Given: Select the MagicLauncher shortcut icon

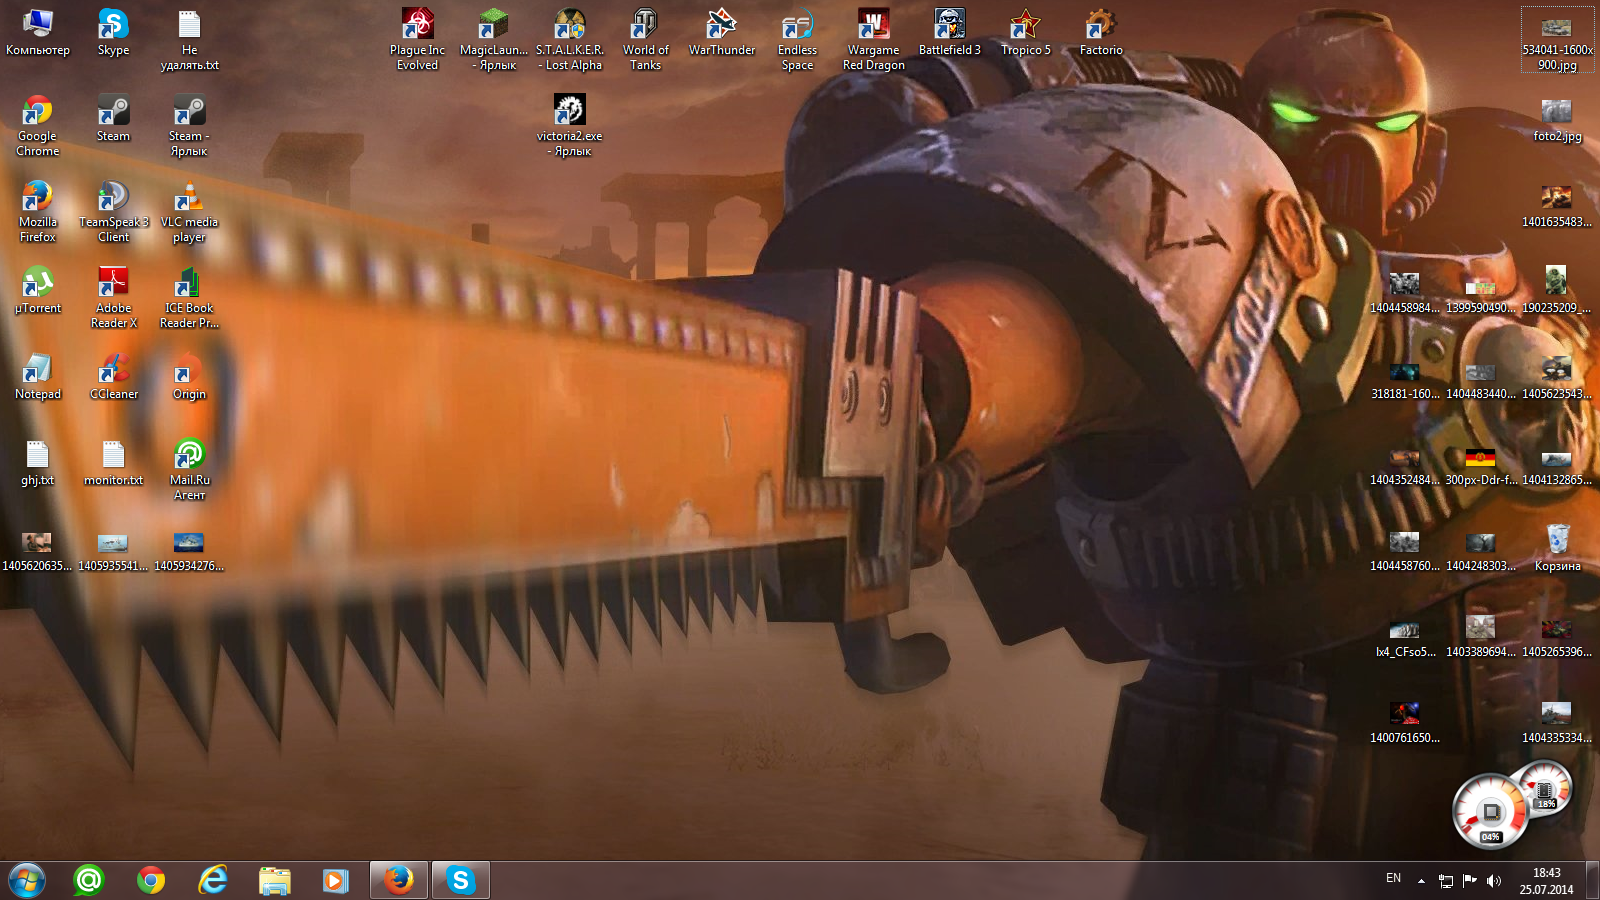Looking at the screenshot, I should (x=494, y=40).
